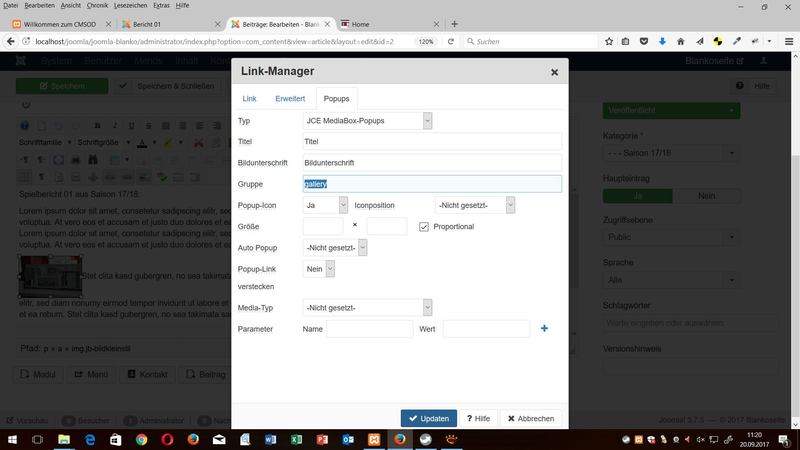
Task: Click the eyedropper color picker toolbar icon
Action: [x=736, y=41]
